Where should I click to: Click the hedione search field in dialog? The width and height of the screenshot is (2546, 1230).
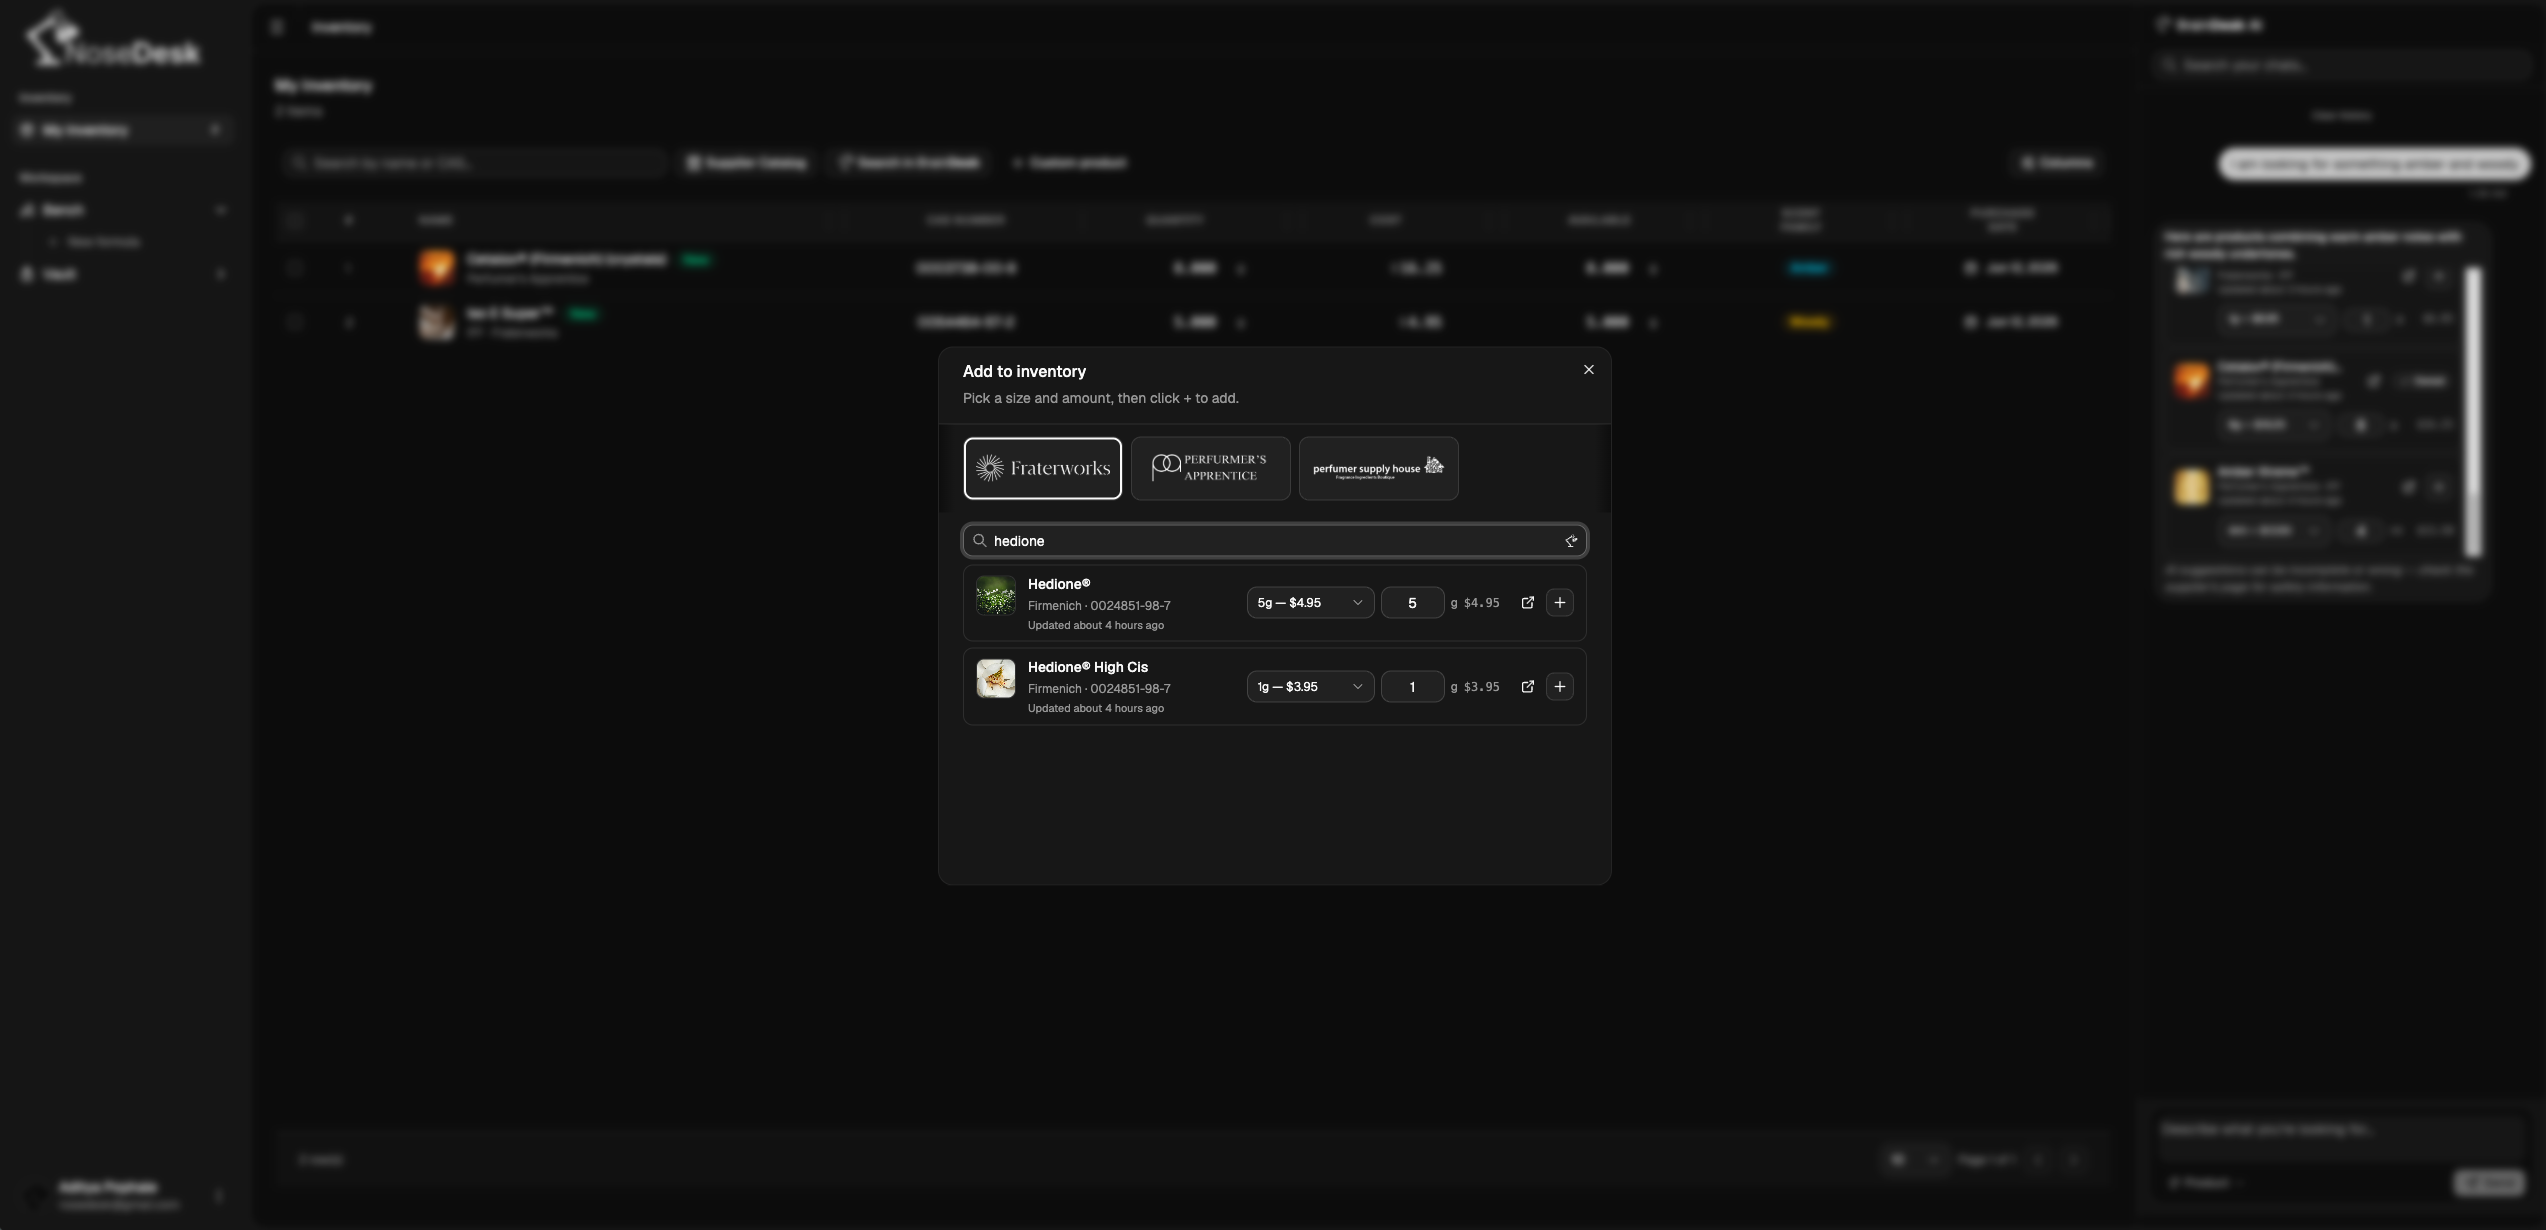coord(1274,541)
